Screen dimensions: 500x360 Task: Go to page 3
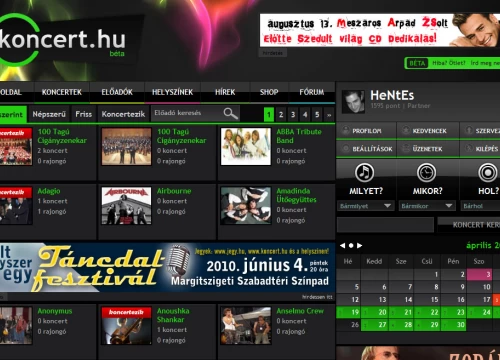[x=293, y=115]
